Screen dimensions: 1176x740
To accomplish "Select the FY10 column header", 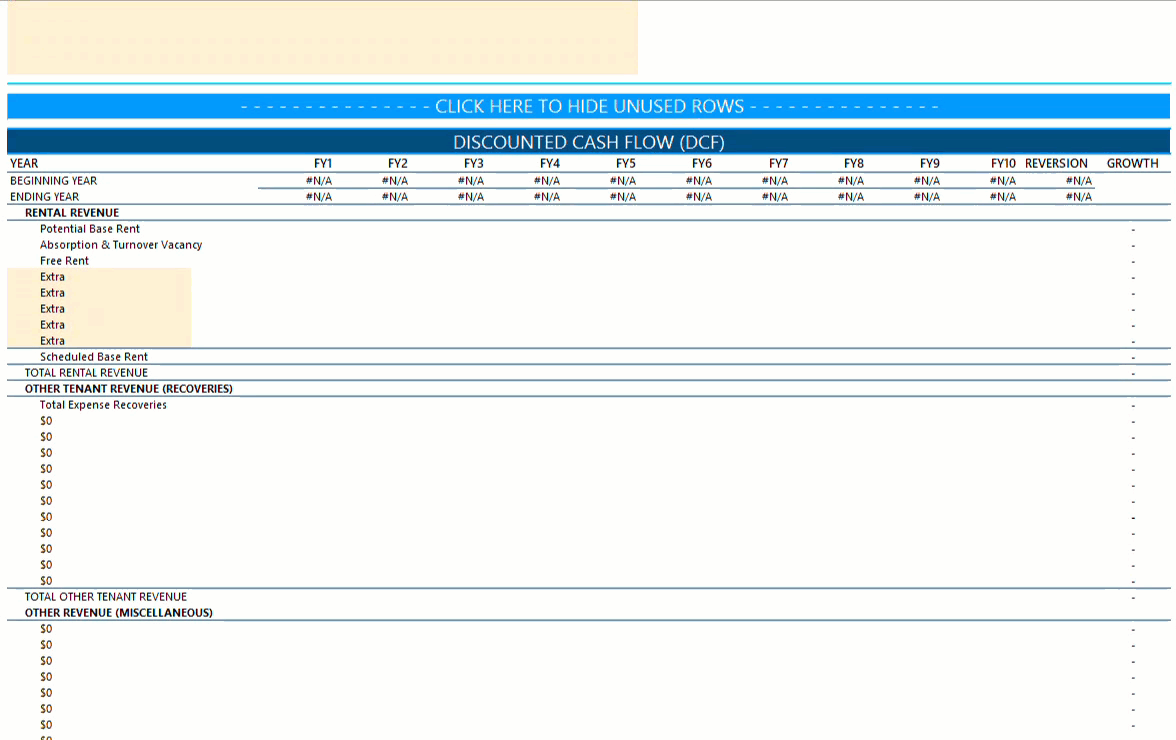I will tap(1003, 163).
